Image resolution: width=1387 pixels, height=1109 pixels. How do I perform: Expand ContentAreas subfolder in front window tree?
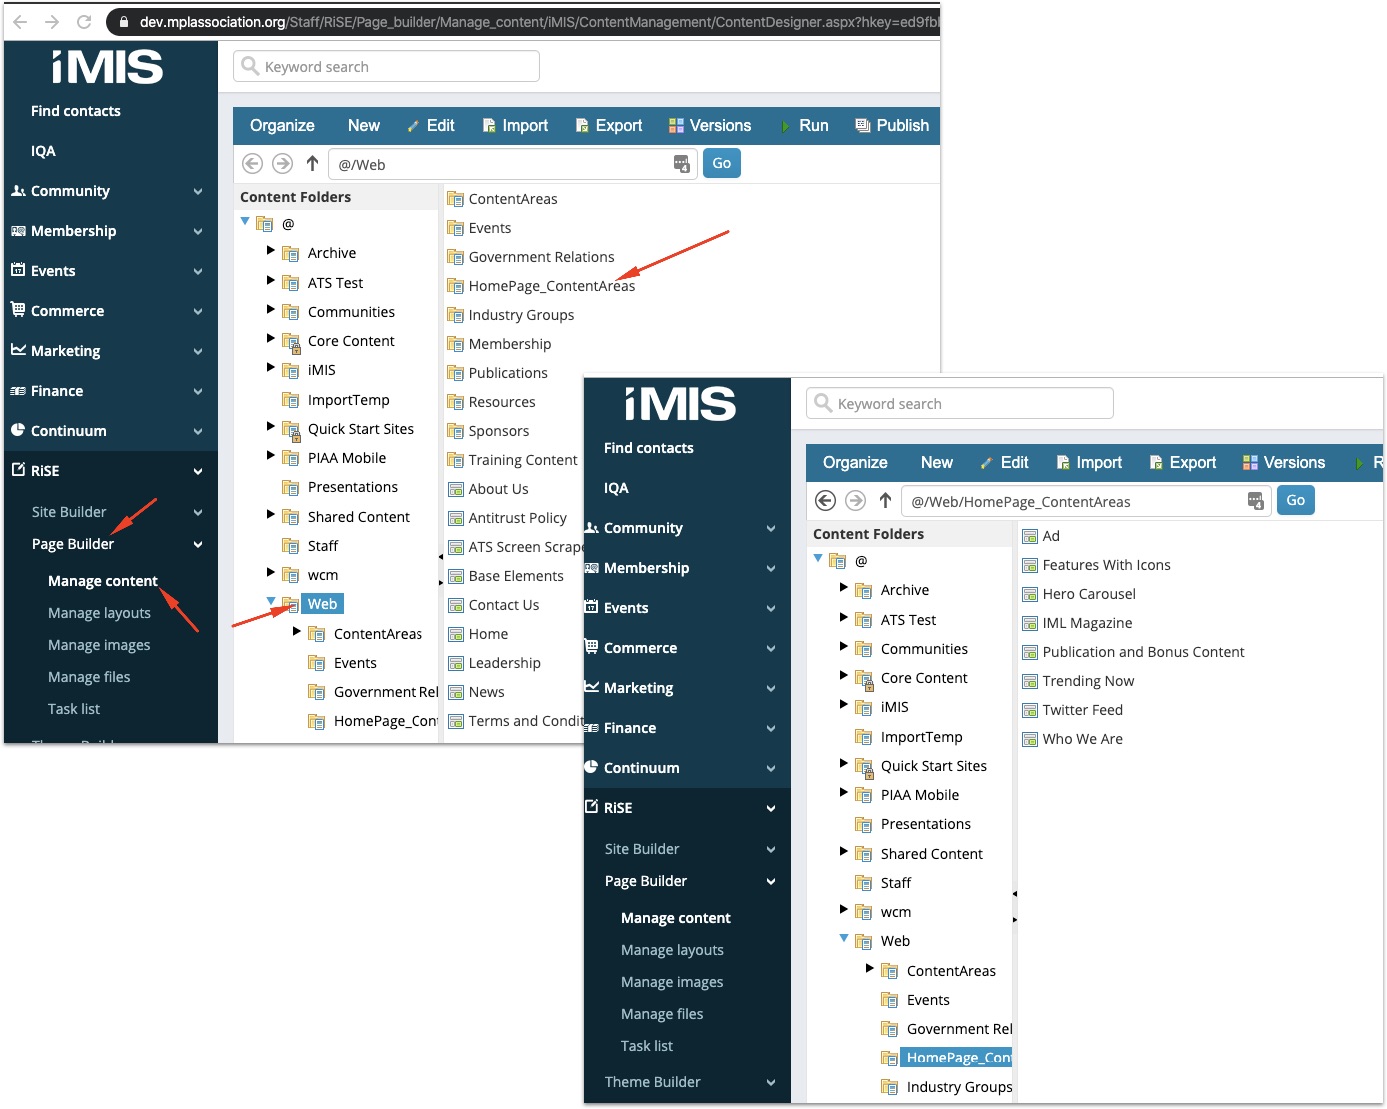click(x=870, y=968)
